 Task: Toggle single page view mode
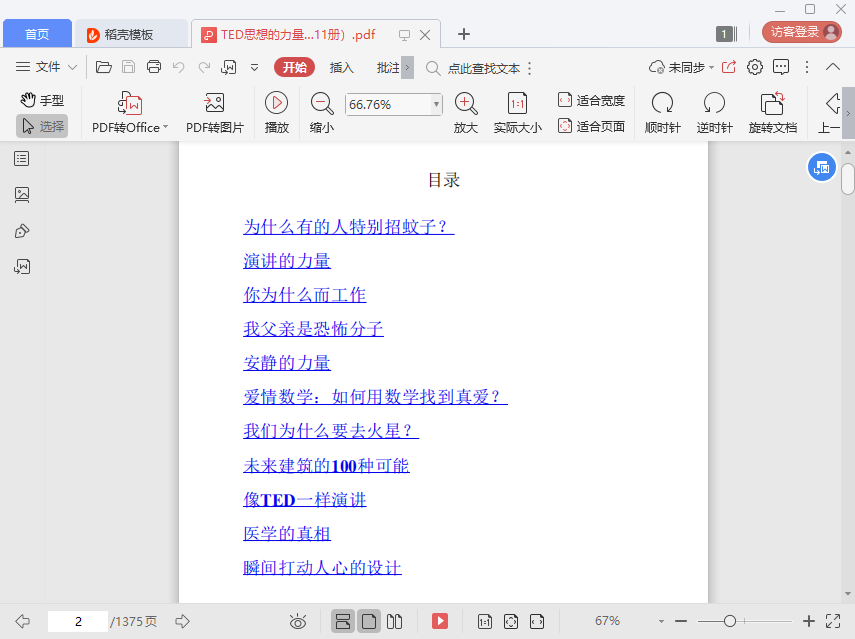click(x=369, y=621)
